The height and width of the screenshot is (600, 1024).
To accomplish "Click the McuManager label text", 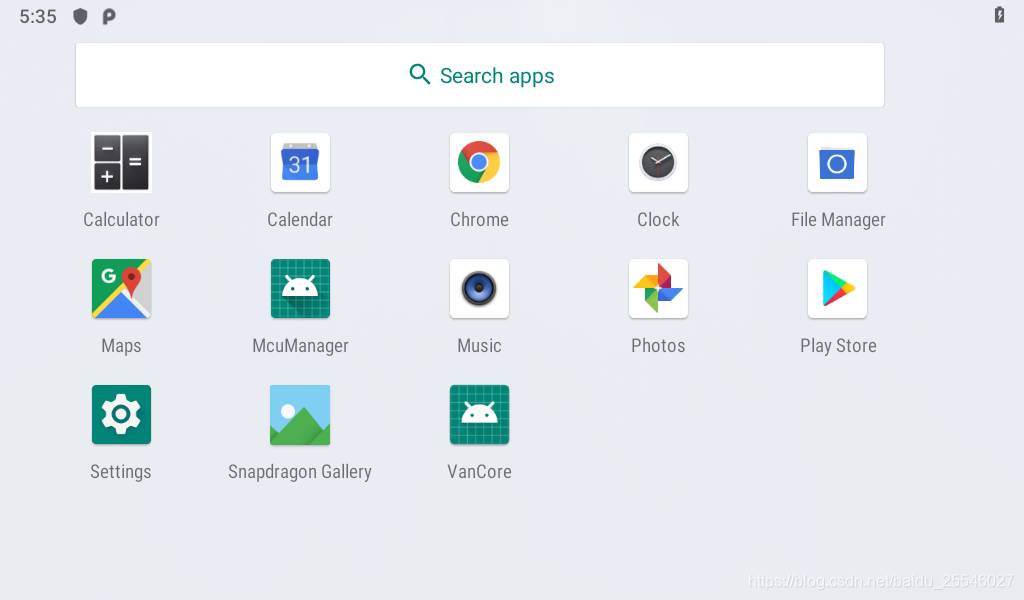I will click(300, 346).
